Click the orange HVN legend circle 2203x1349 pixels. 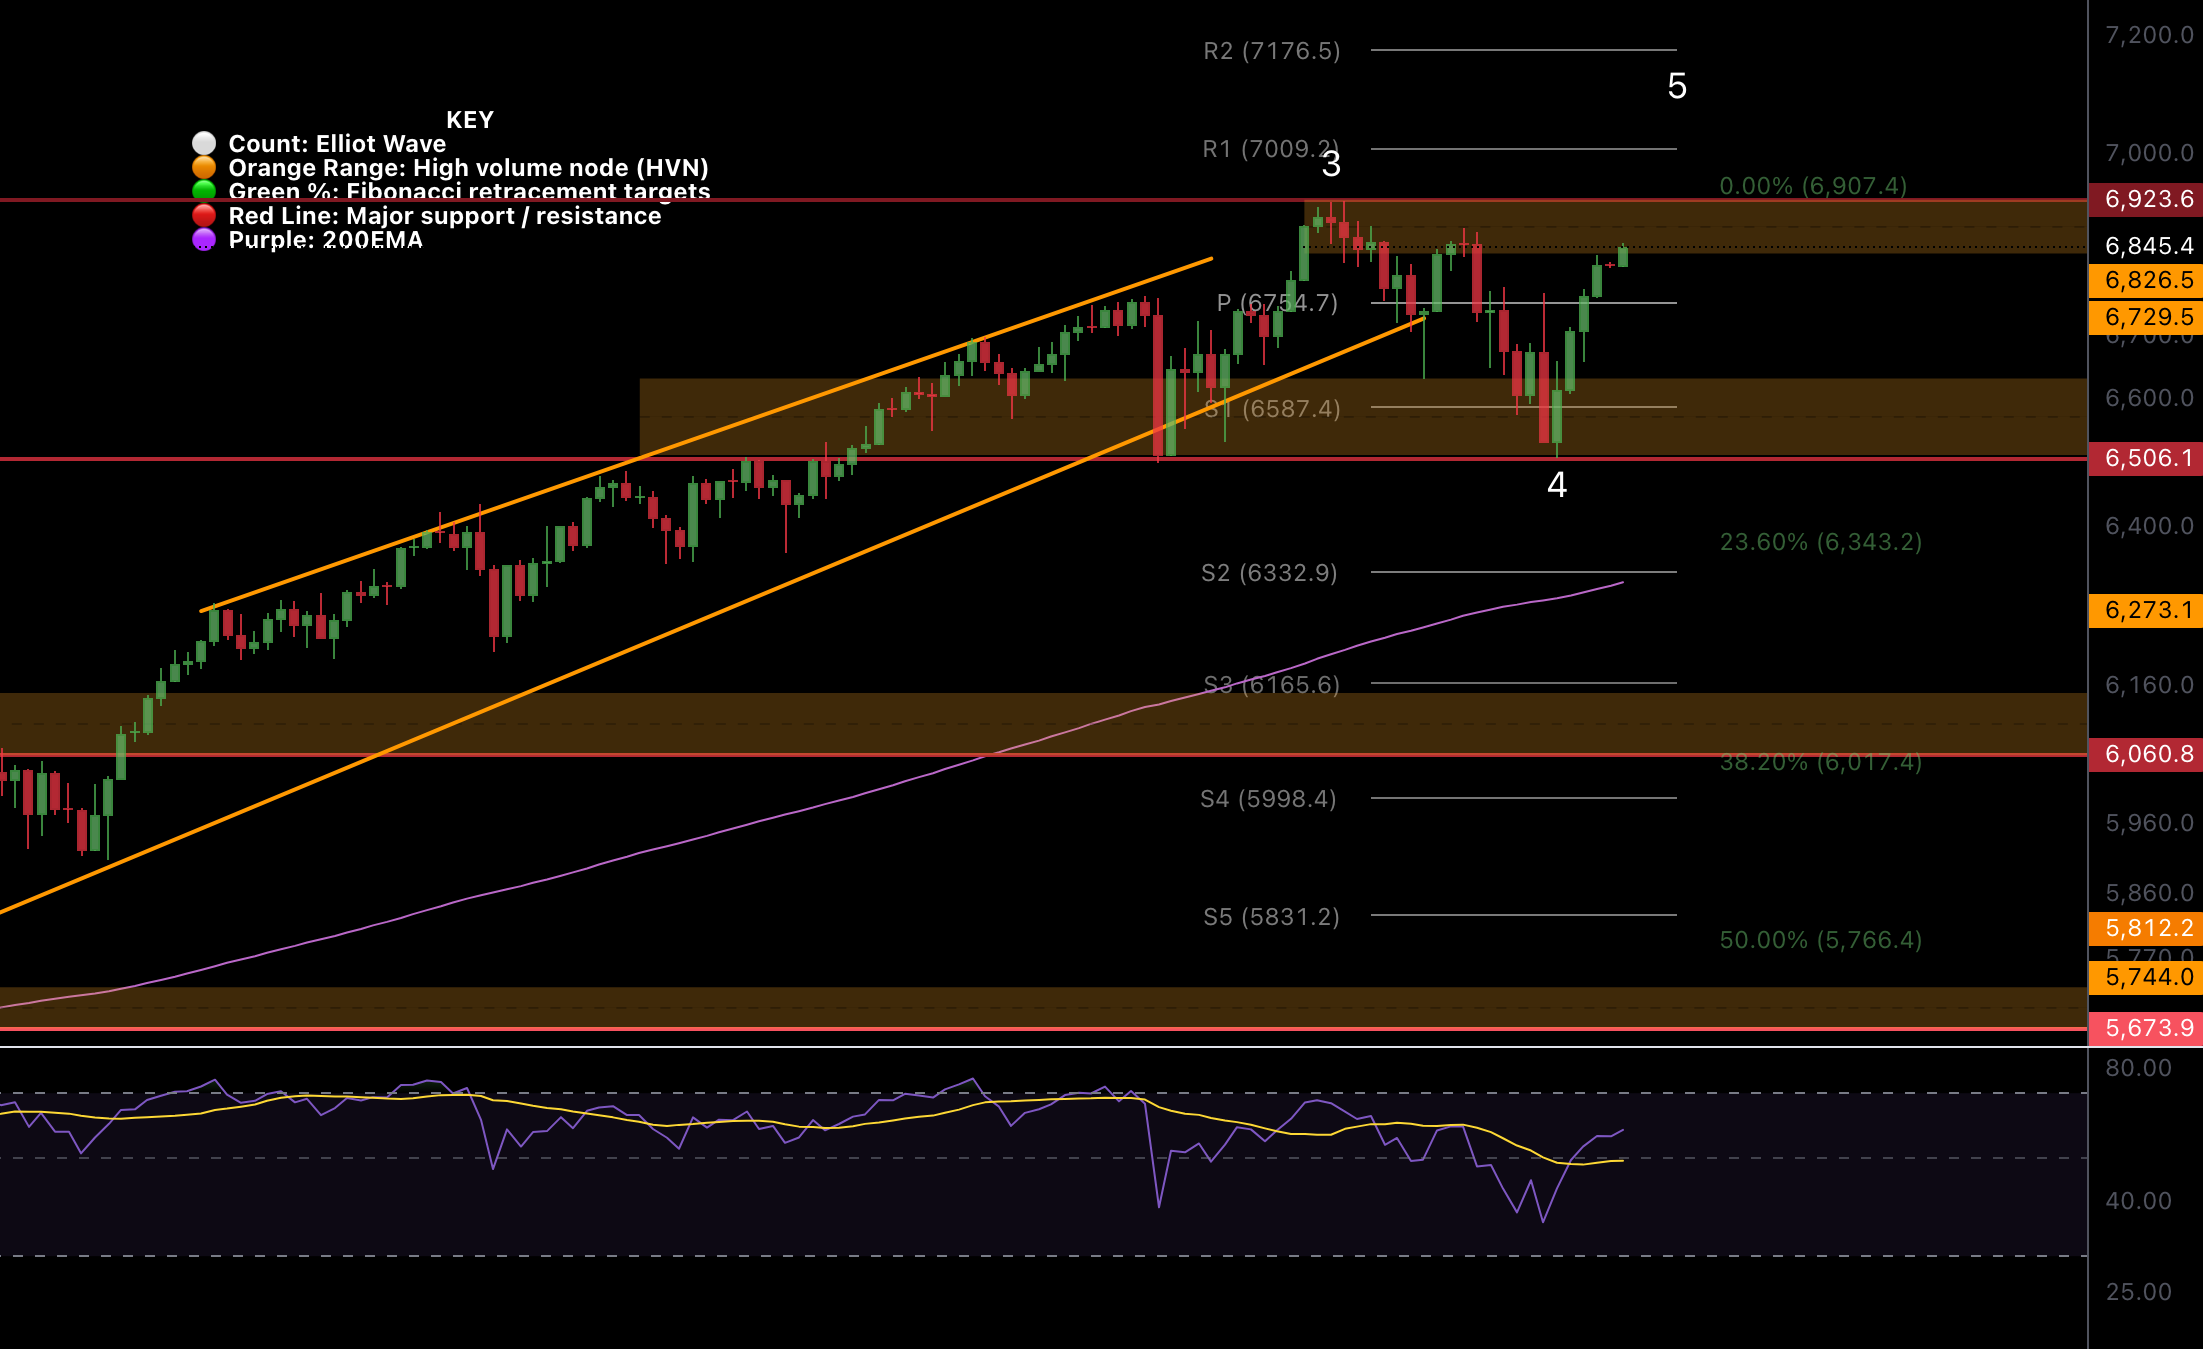(x=204, y=168)
